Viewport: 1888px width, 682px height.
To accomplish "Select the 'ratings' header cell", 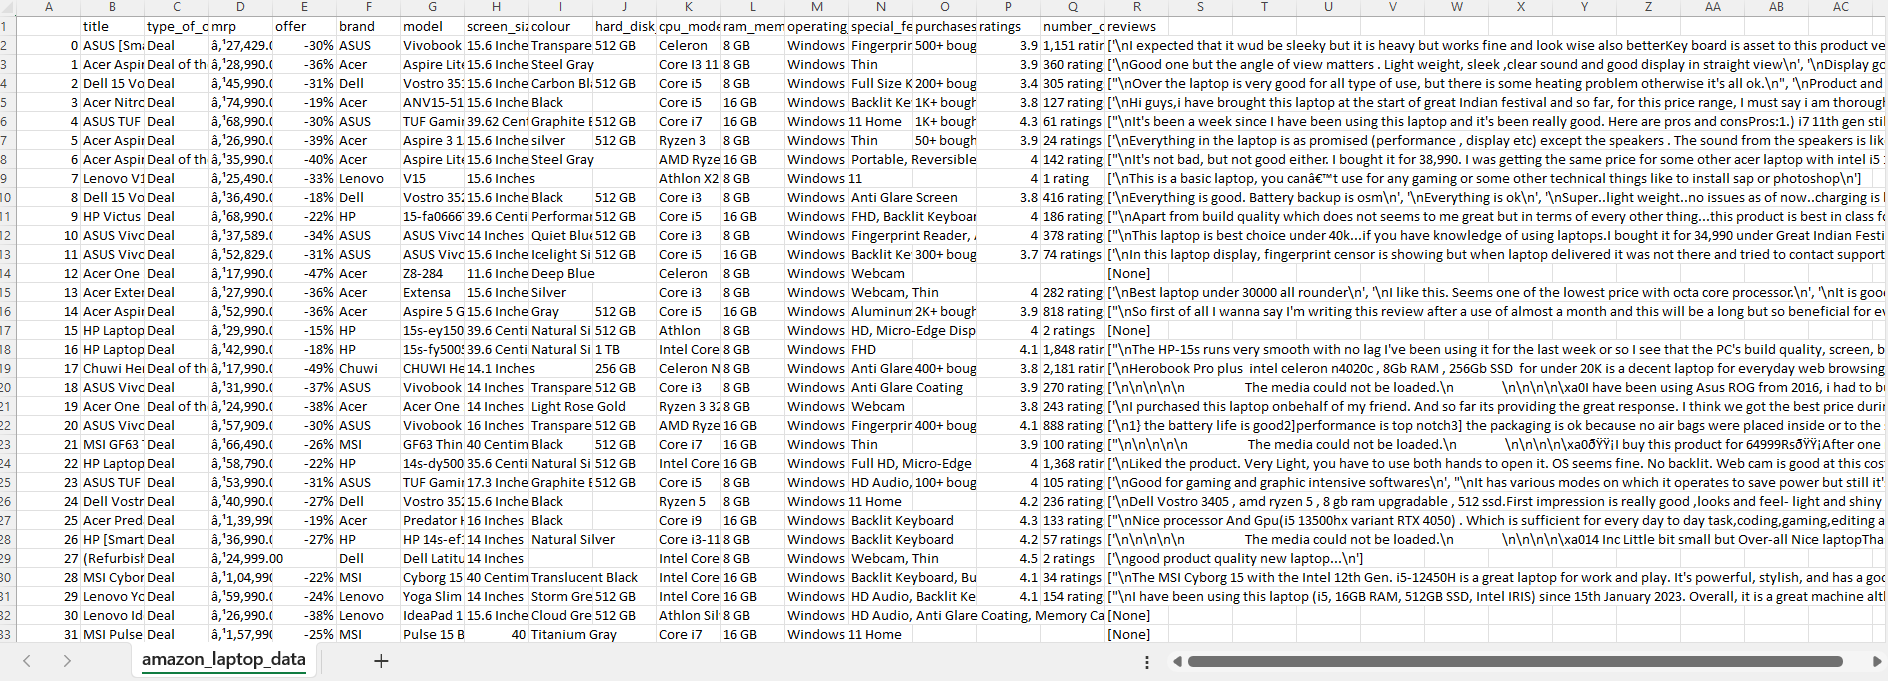I will point(1008,27).
